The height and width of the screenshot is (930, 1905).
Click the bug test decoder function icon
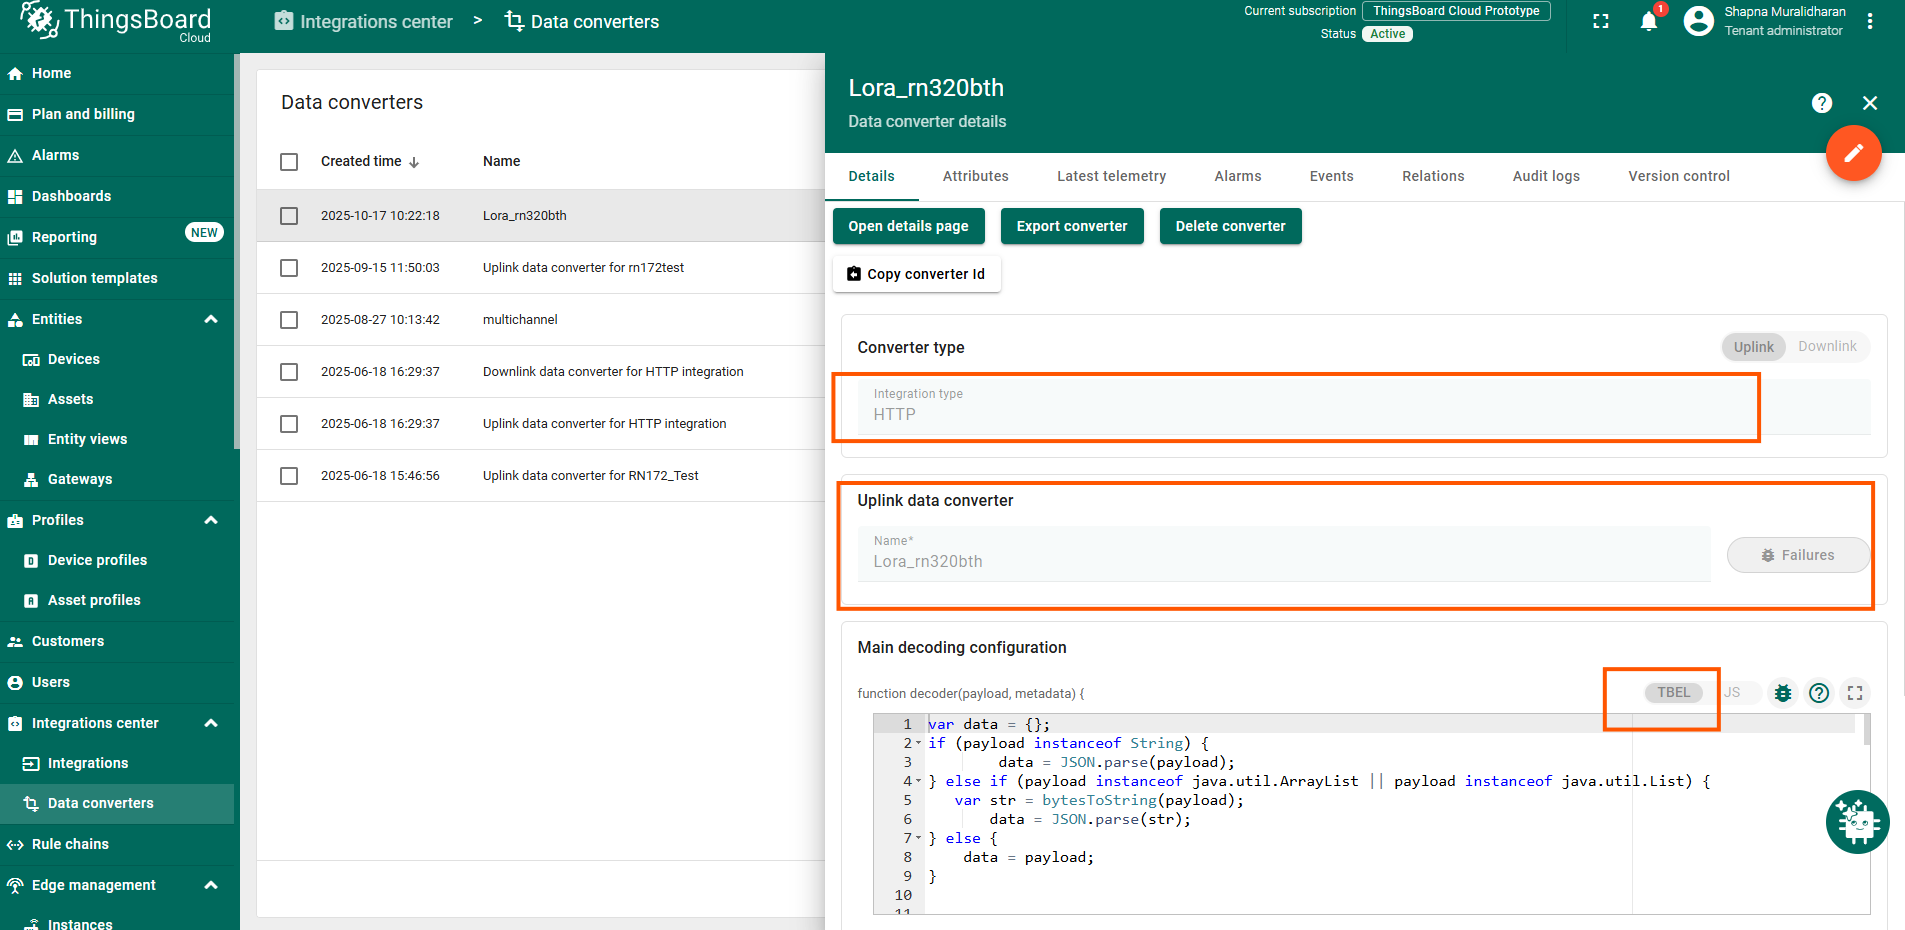tap(1782, 693)
